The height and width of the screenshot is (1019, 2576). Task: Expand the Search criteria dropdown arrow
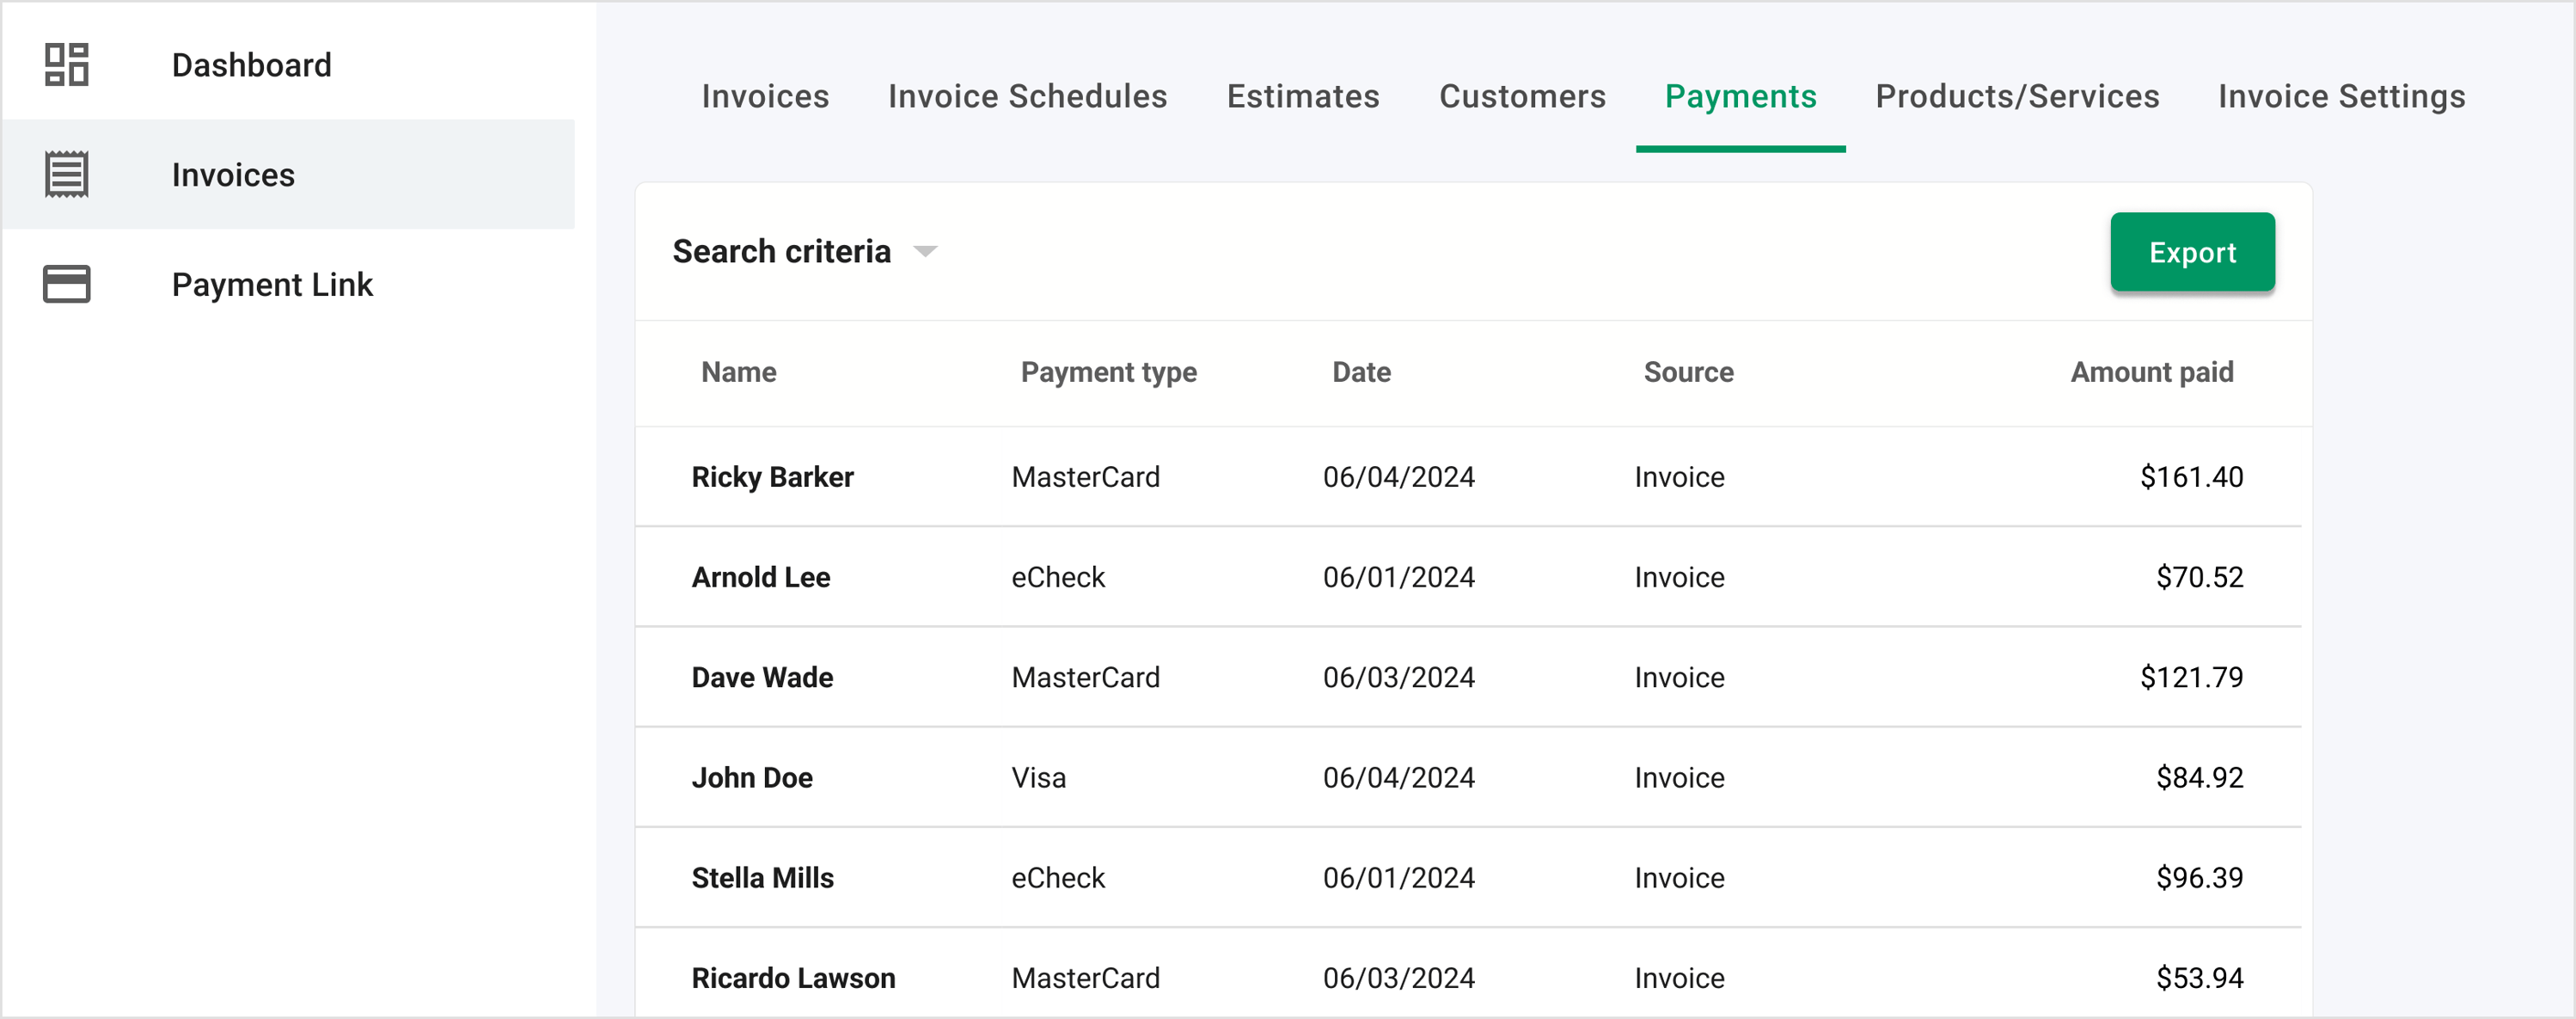(x=926, y=252)
